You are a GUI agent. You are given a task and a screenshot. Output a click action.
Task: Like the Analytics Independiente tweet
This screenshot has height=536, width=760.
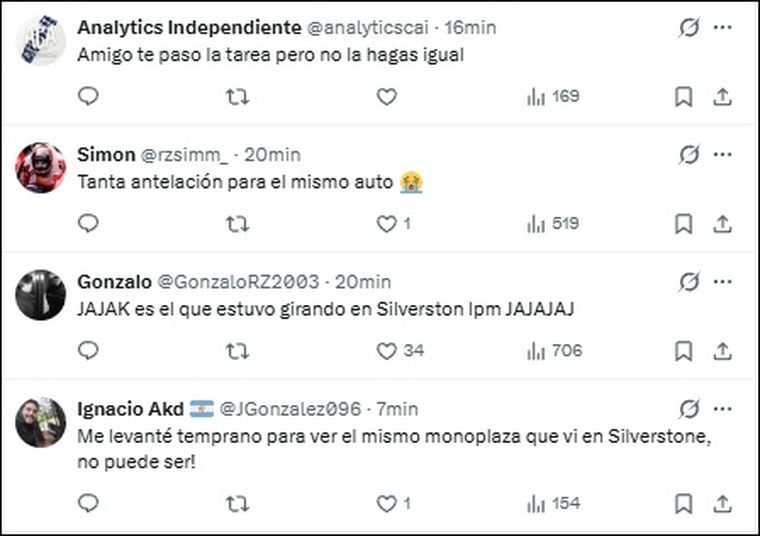point(387,96)
